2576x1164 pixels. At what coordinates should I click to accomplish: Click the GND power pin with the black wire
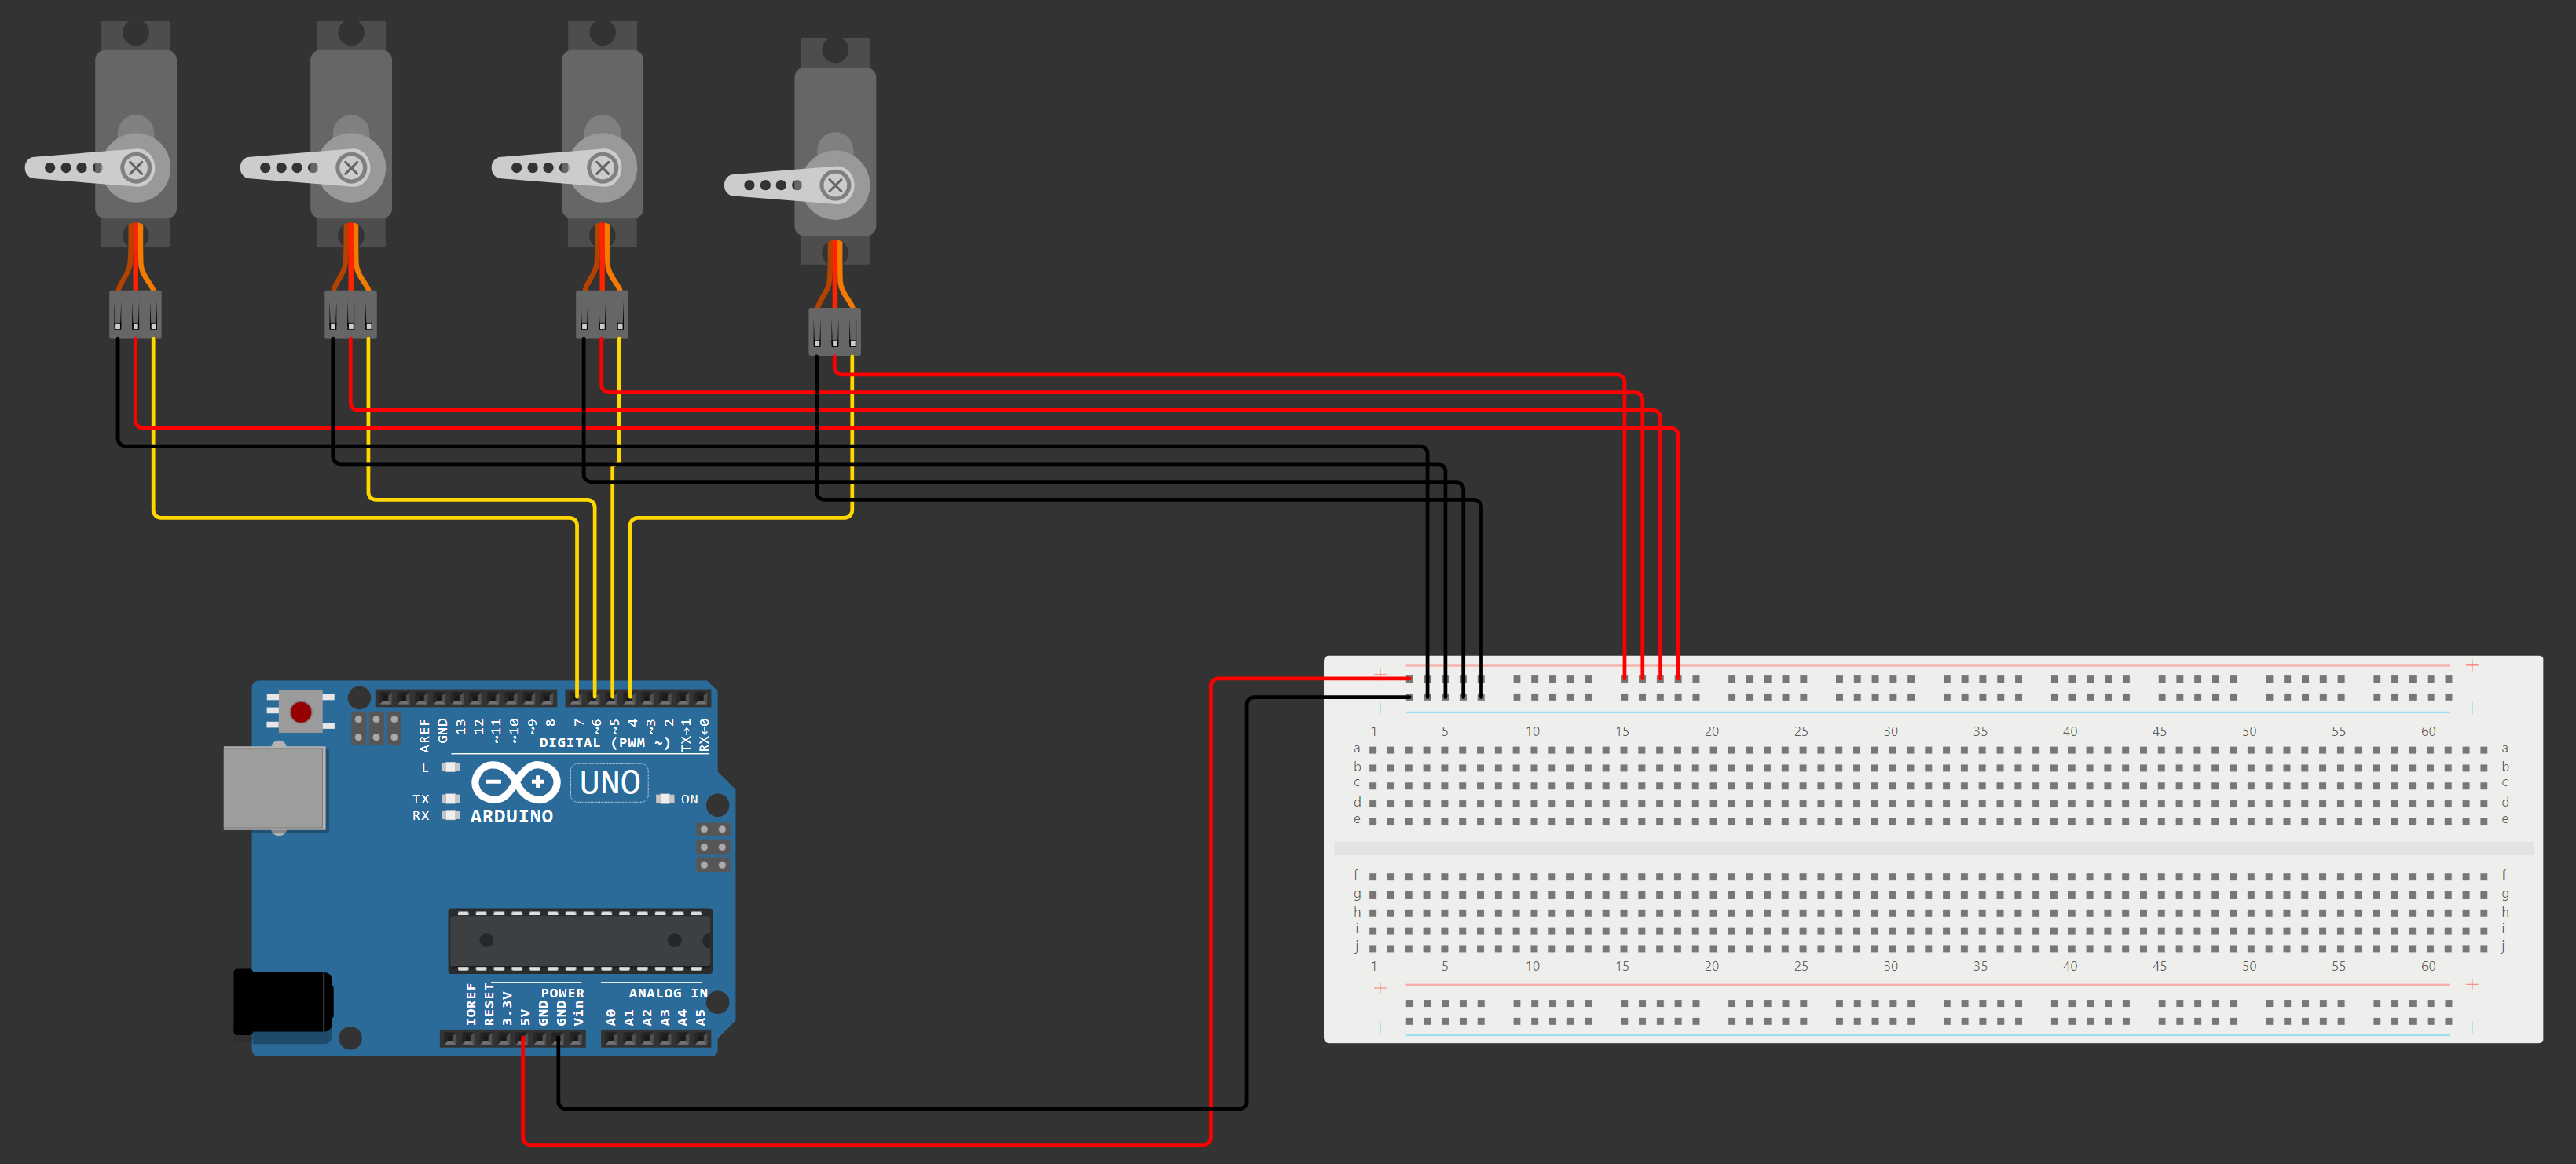pos(559,1038)
